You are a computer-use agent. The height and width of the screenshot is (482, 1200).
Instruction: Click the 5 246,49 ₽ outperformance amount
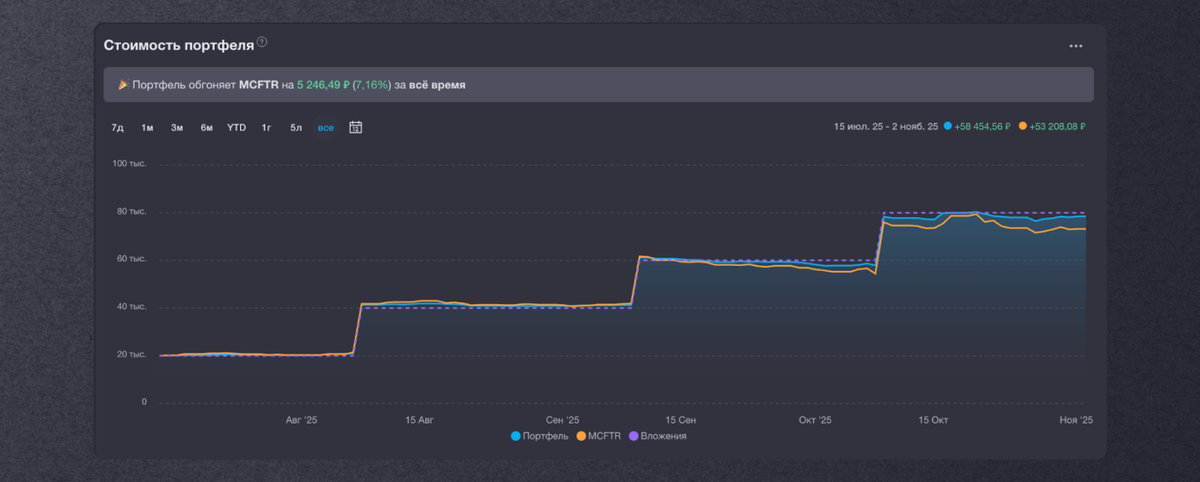322,85
